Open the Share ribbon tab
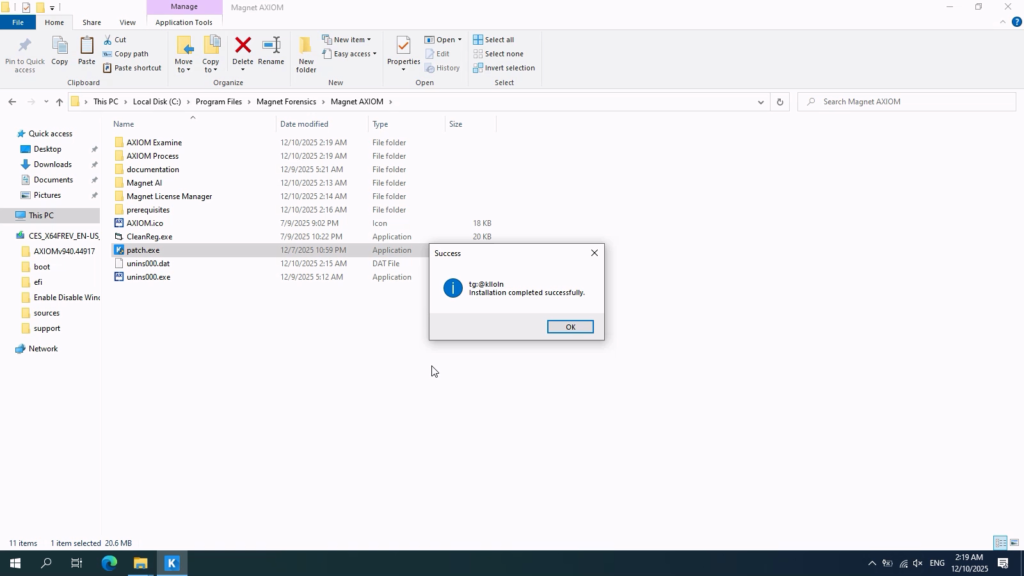Viewport: 1024px width, 576px height. coord(91,22)
